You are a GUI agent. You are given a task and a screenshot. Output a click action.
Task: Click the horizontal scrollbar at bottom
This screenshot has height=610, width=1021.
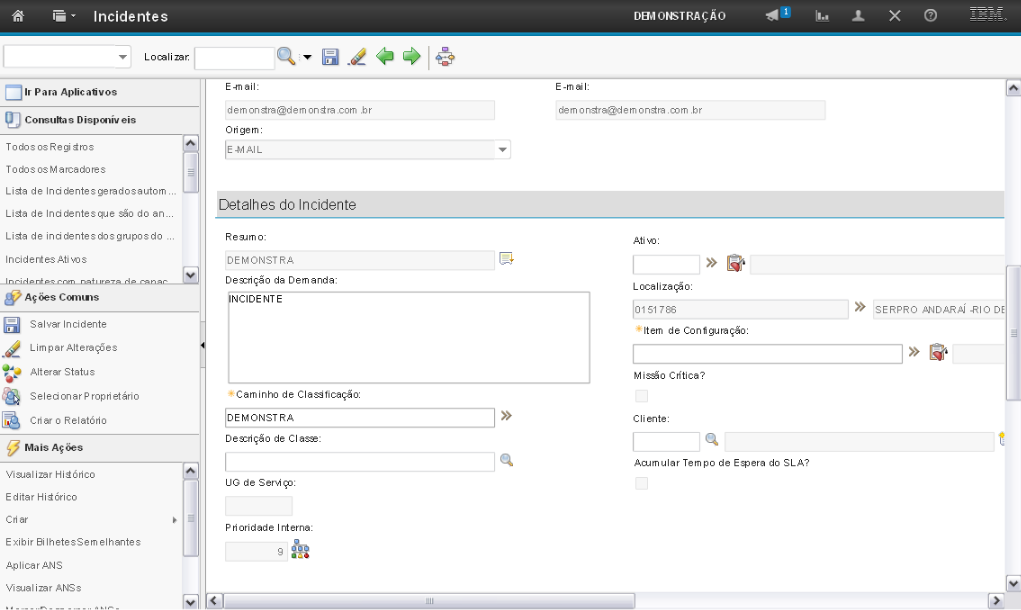point(430,601)
